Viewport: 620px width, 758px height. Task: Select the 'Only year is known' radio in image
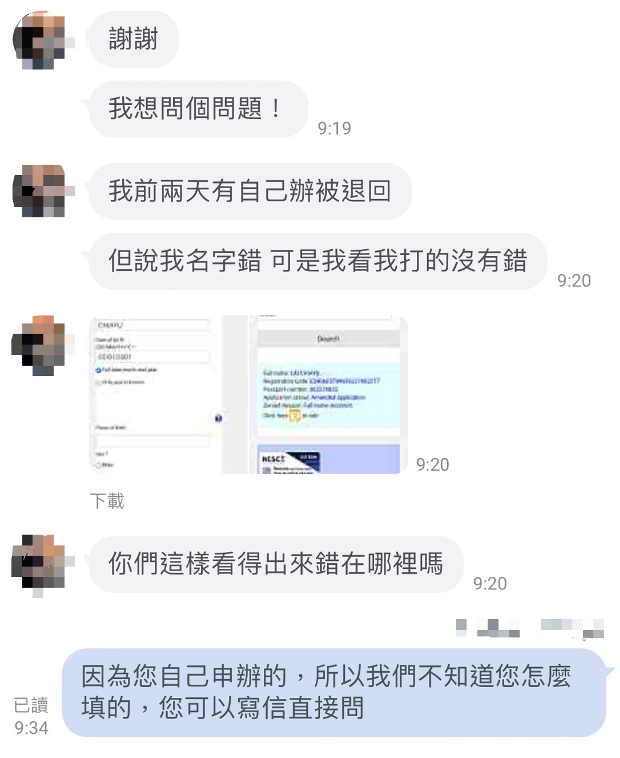(x=99, y=382)
